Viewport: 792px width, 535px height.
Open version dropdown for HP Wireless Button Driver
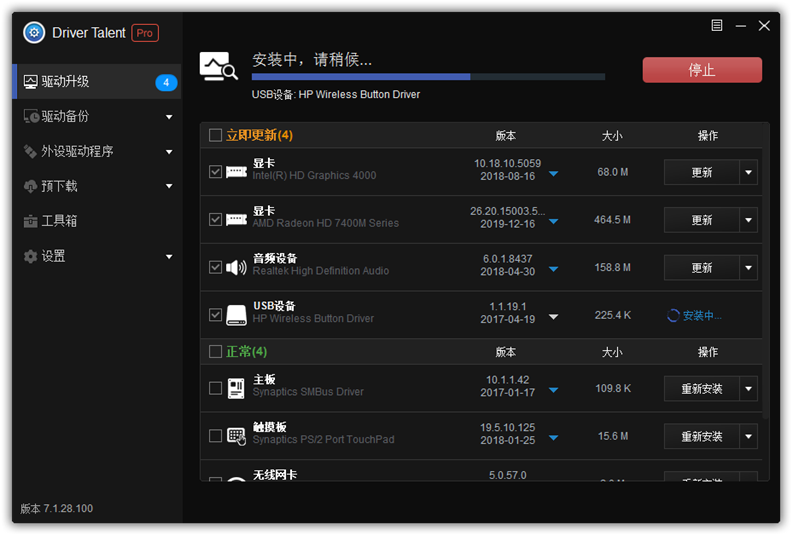point(554,317)
